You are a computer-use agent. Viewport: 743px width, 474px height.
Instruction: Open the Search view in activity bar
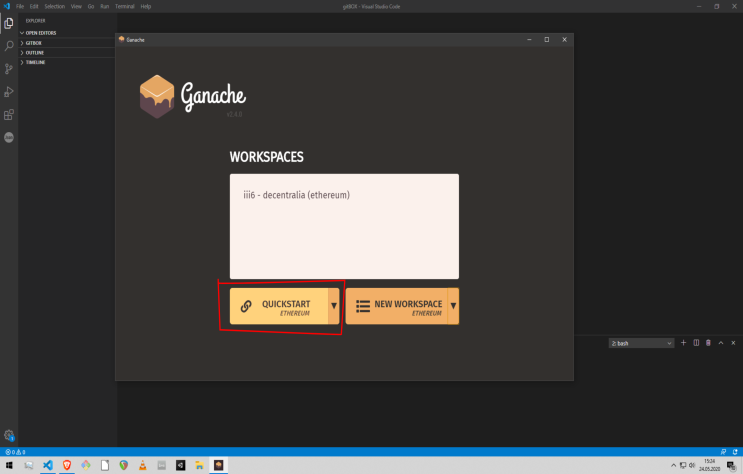point(9,46)
